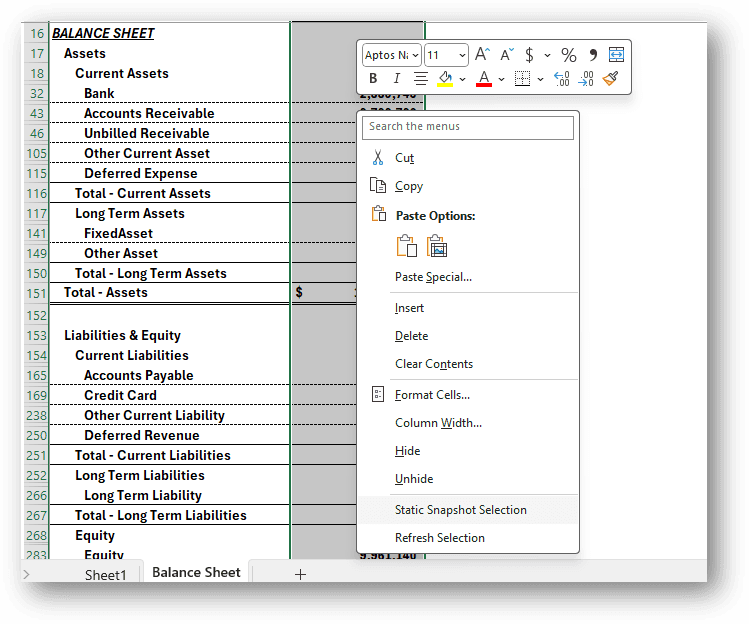Click the Merge and Center icon
This screenshot has height=624, width=749.
point(616,54)
